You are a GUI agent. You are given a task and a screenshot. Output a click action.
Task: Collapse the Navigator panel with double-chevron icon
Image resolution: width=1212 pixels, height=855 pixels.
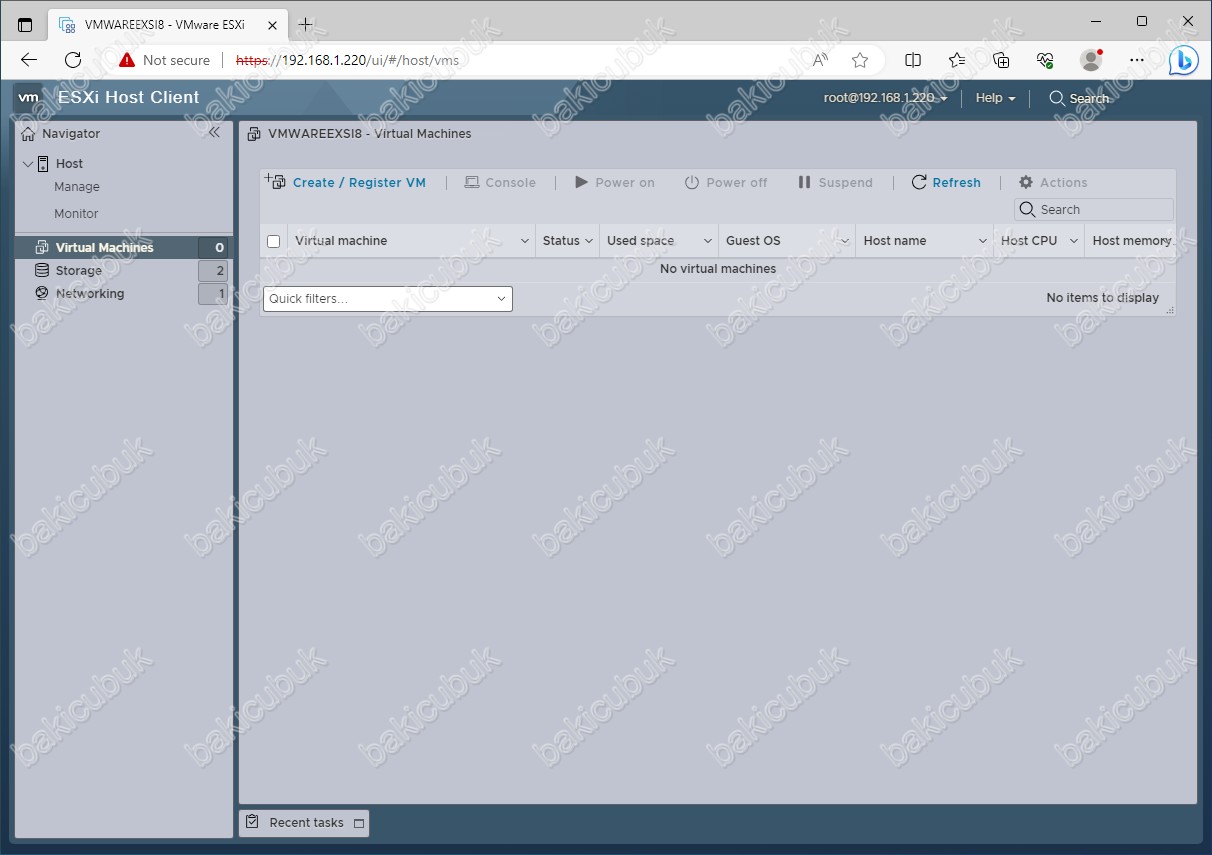[214, 133]
